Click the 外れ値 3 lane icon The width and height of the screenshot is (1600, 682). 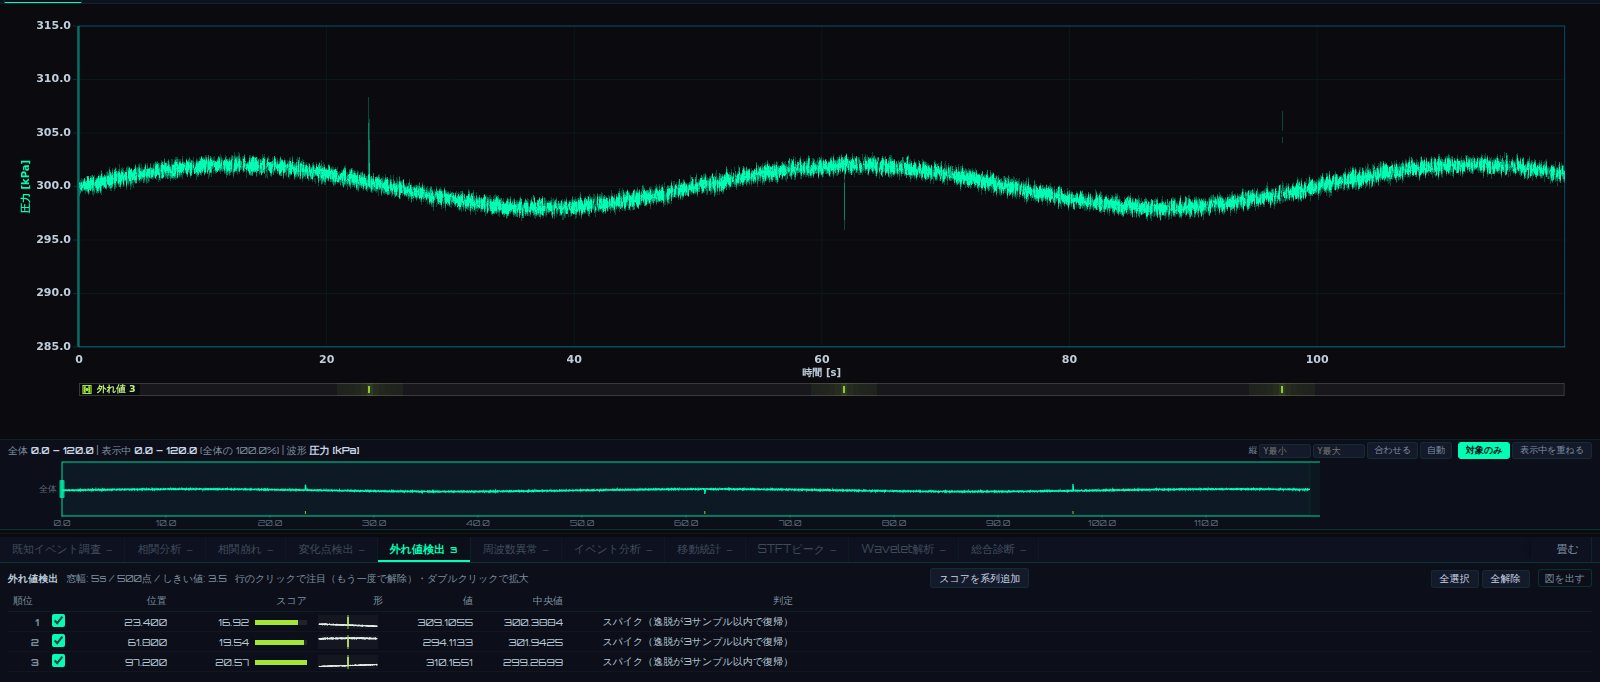pos(87,389)
